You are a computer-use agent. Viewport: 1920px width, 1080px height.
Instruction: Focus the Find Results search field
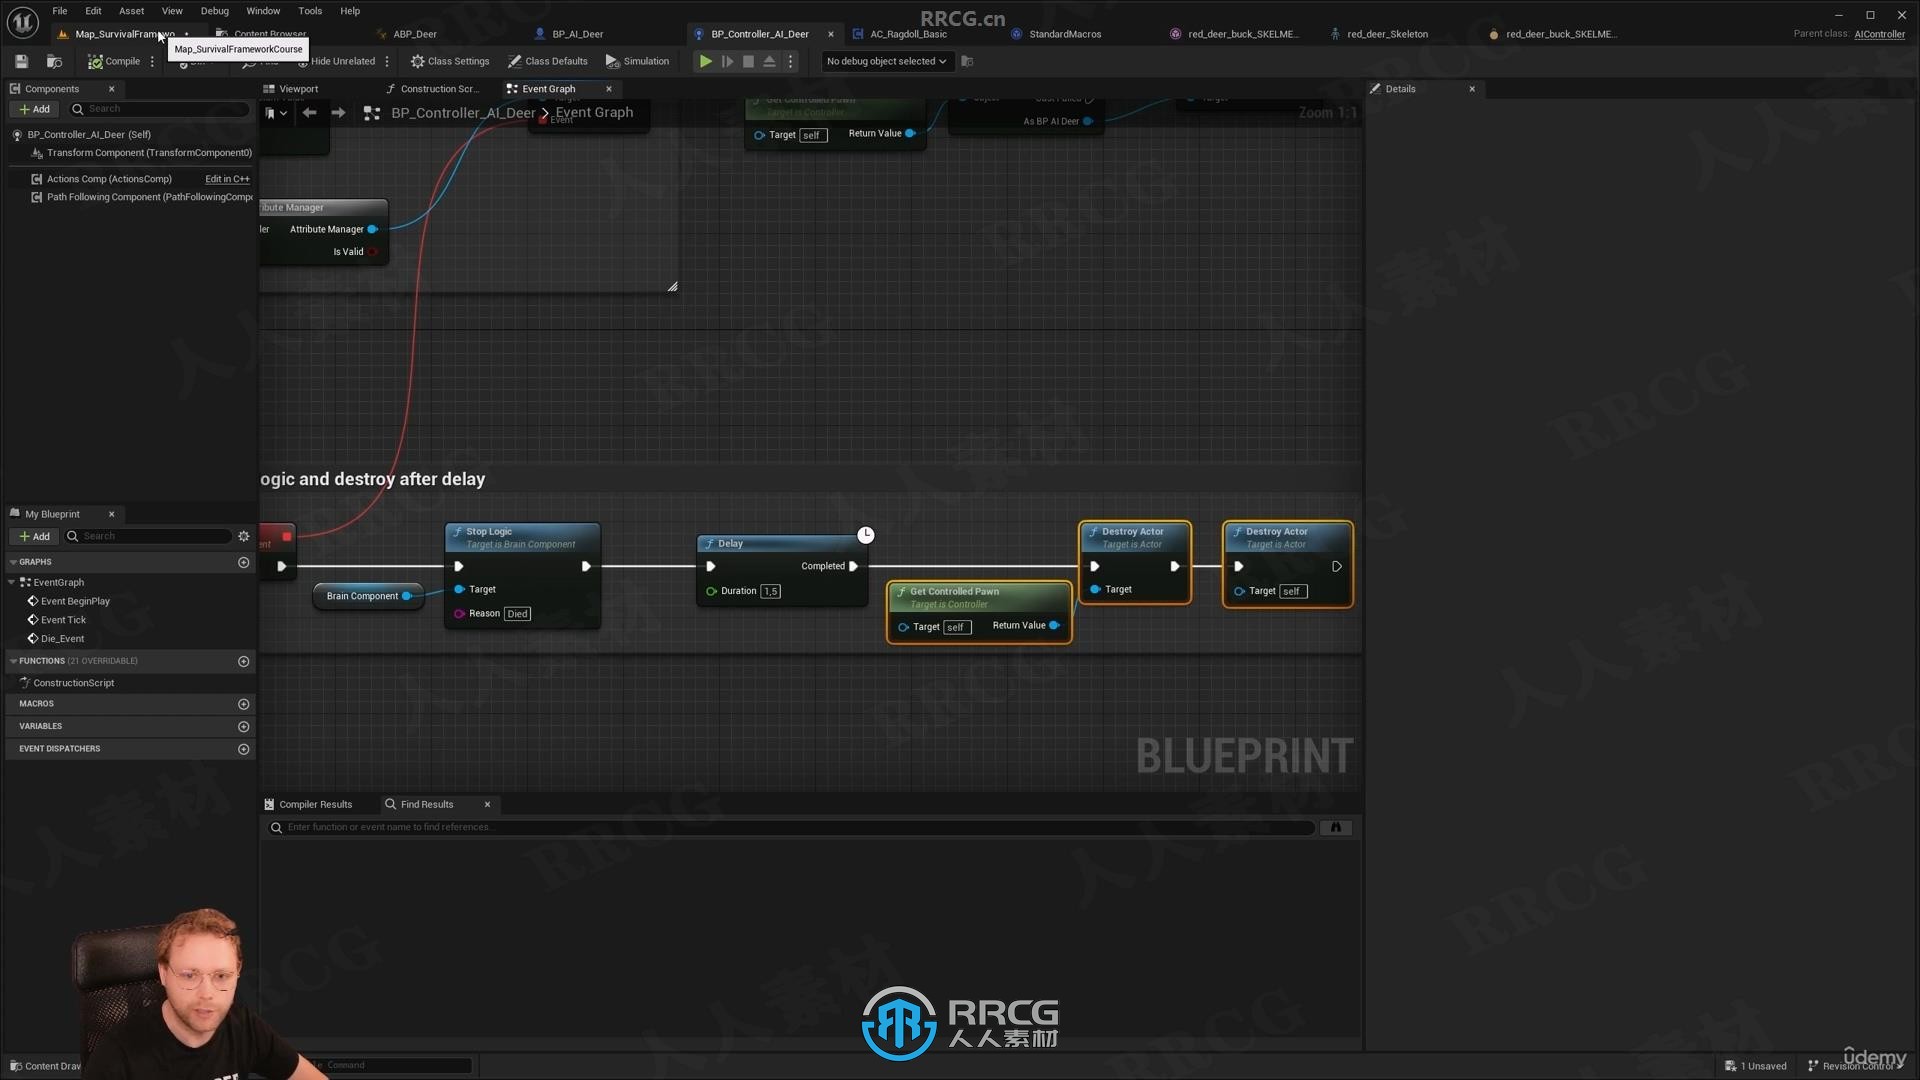[792, 828]
